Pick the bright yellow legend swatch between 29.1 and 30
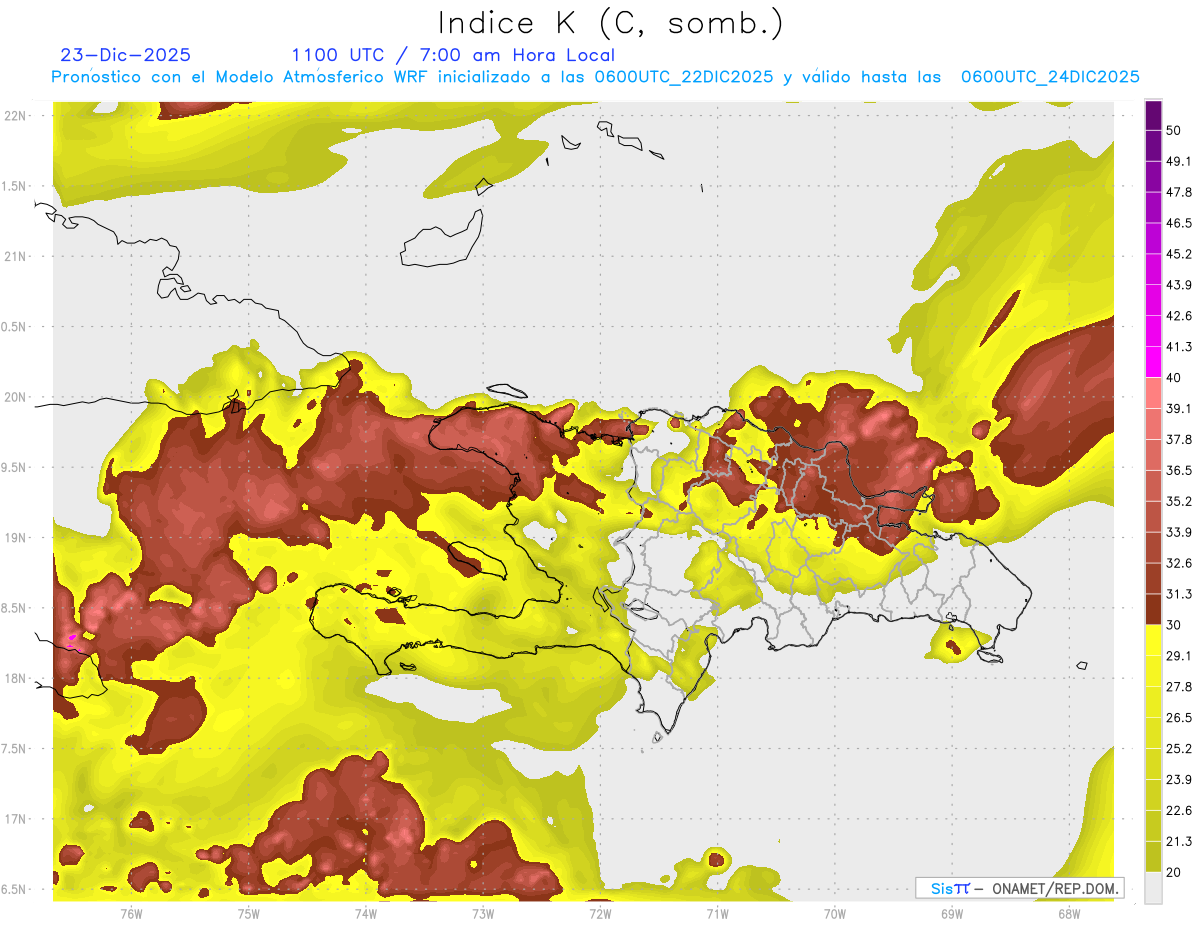Screen dimensions: 1200x927 point(1154,640)
